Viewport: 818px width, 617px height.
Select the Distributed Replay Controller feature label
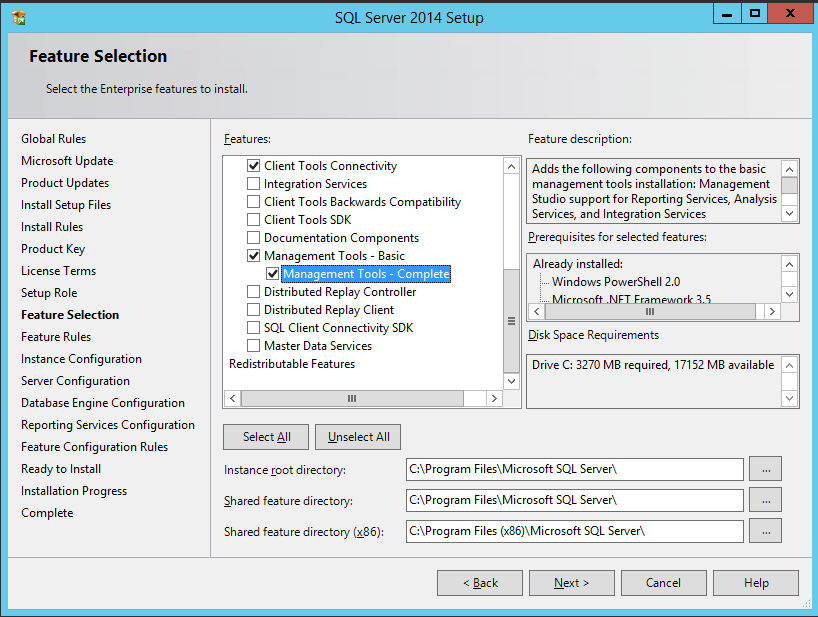click(x=340, y=292)
